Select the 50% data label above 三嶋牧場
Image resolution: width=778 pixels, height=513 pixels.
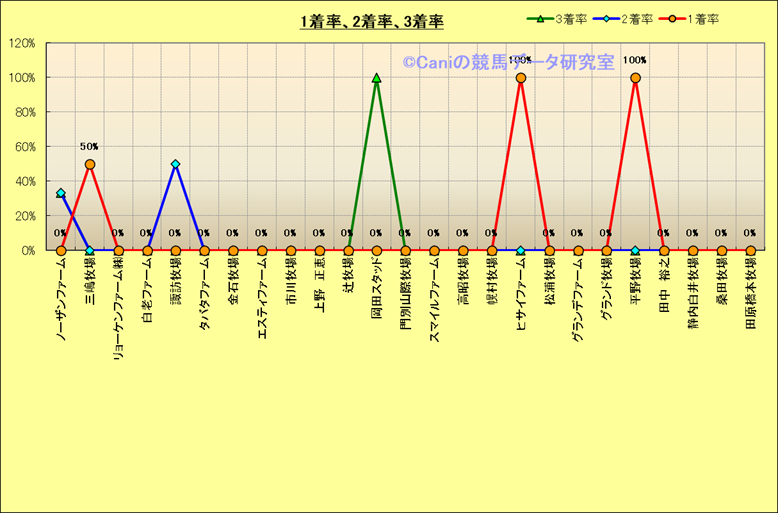point(89,147)
